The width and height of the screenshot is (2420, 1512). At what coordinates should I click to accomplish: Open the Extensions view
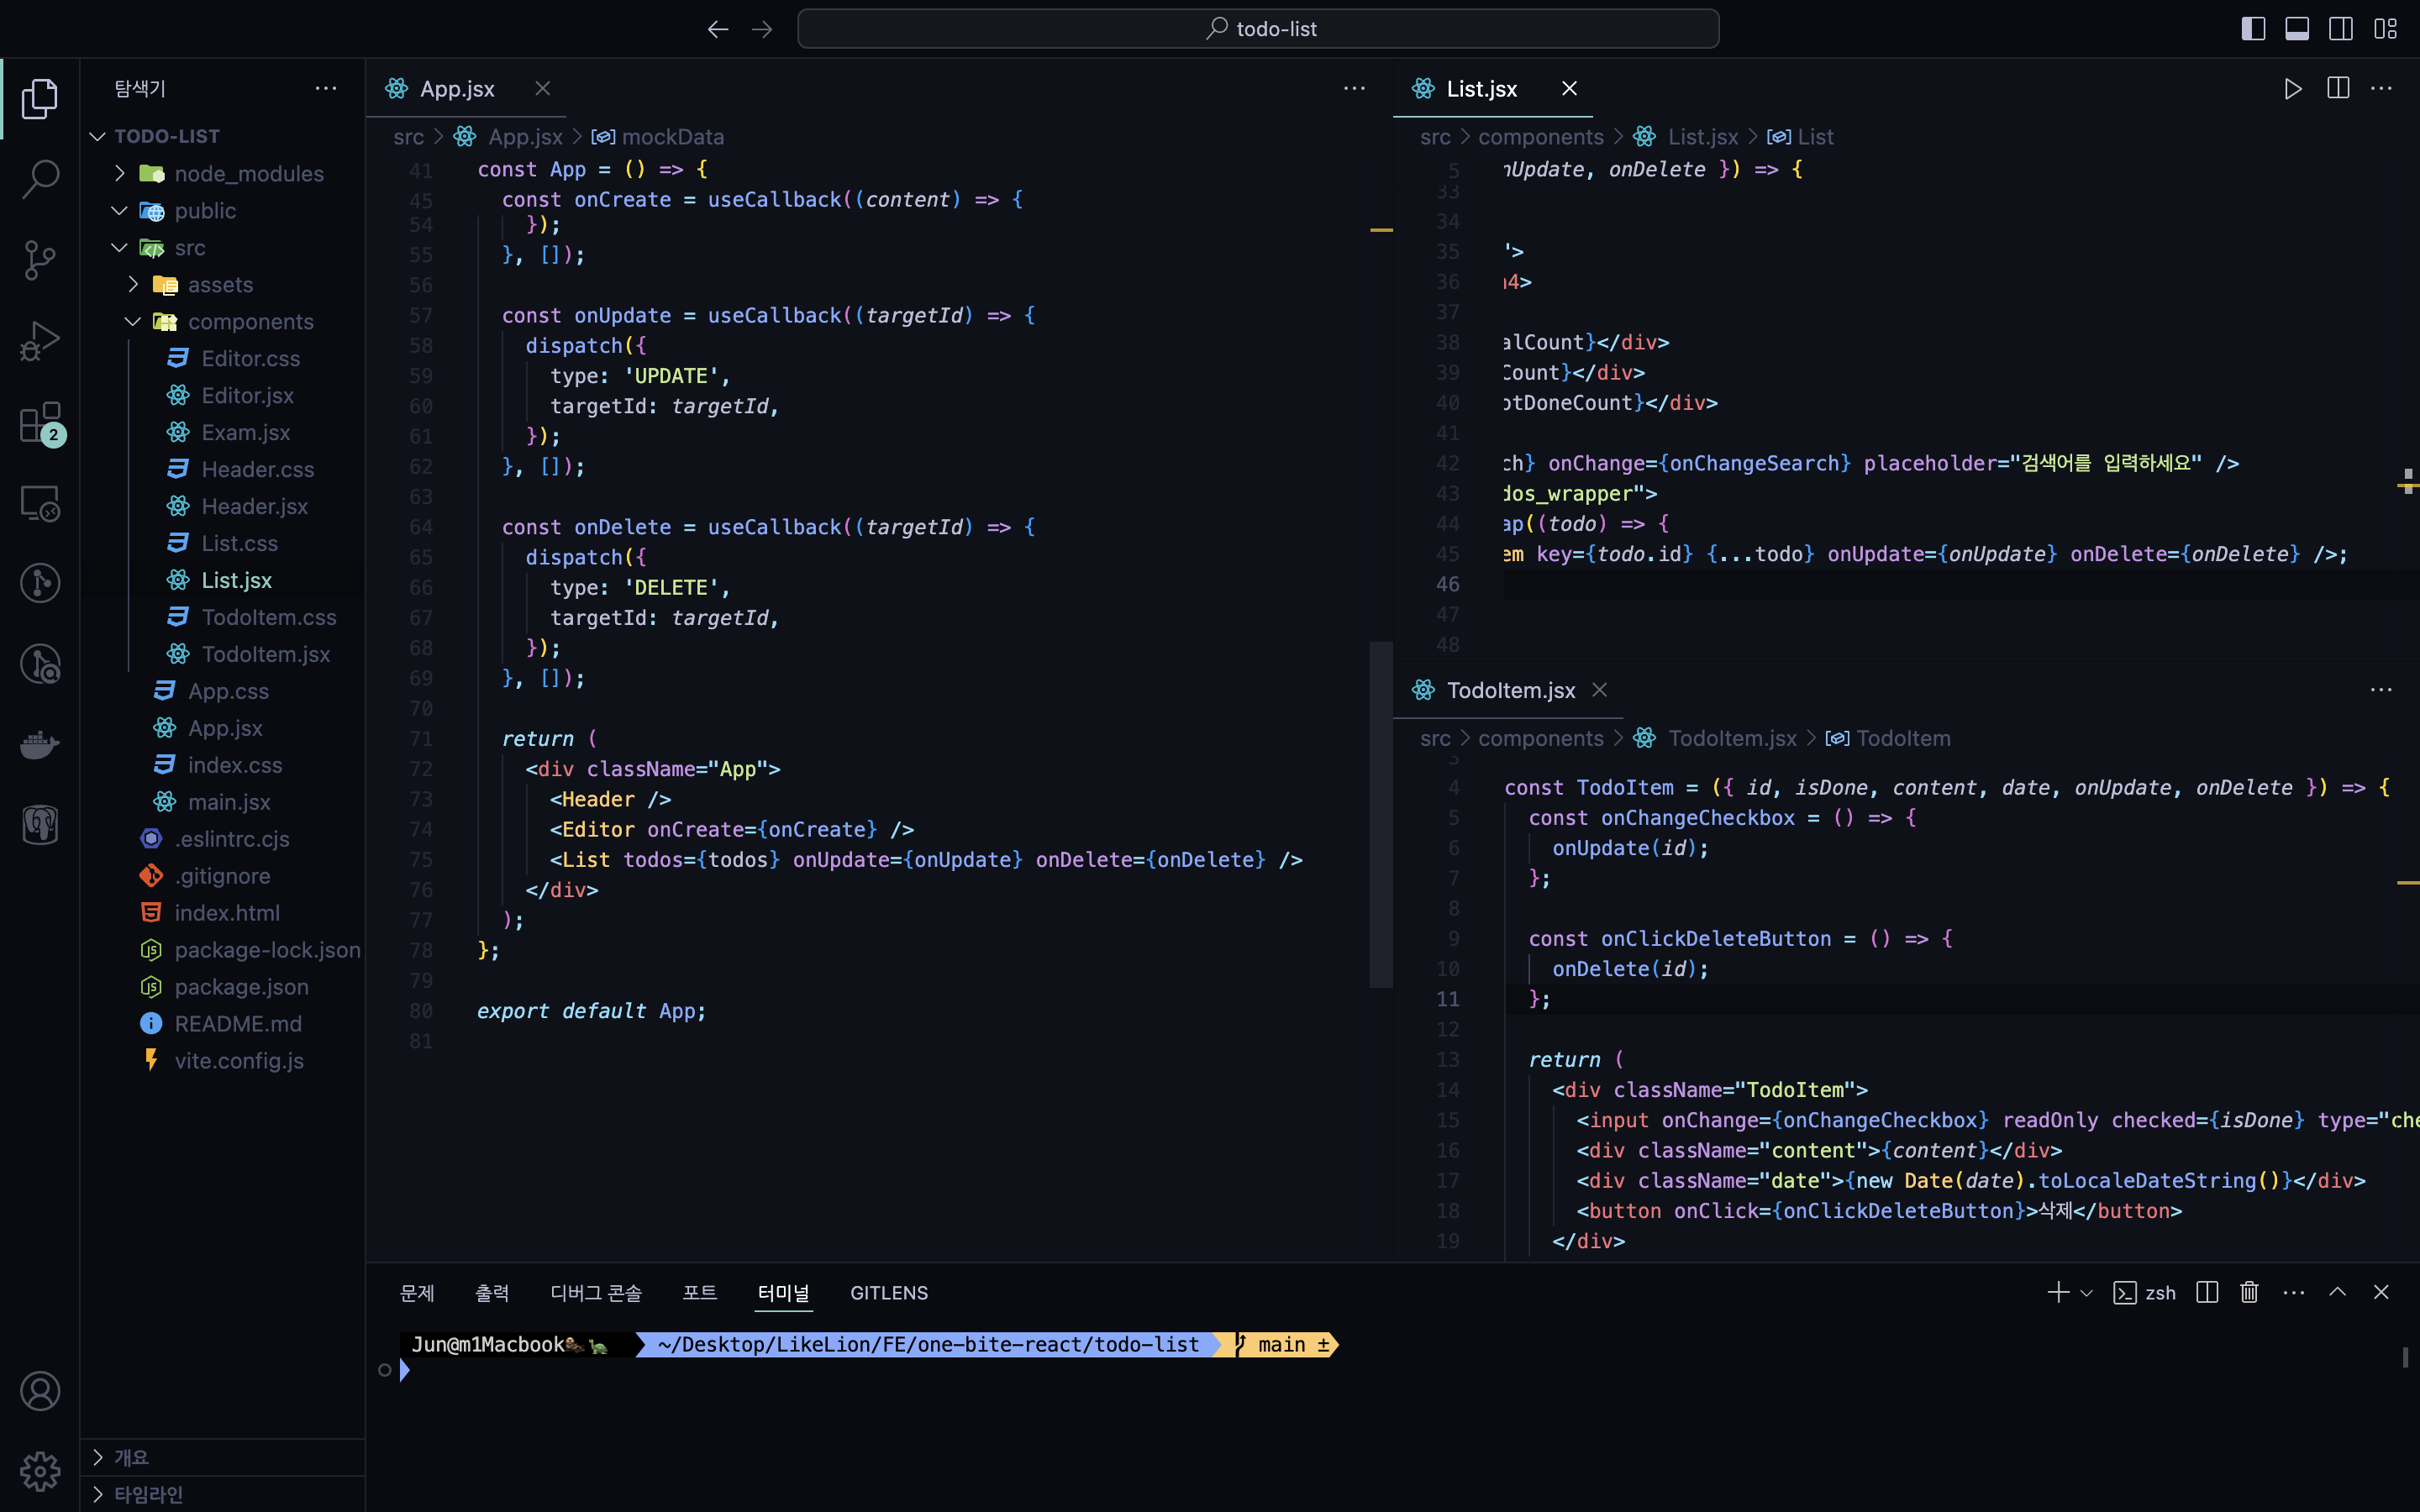click(40, 423)
